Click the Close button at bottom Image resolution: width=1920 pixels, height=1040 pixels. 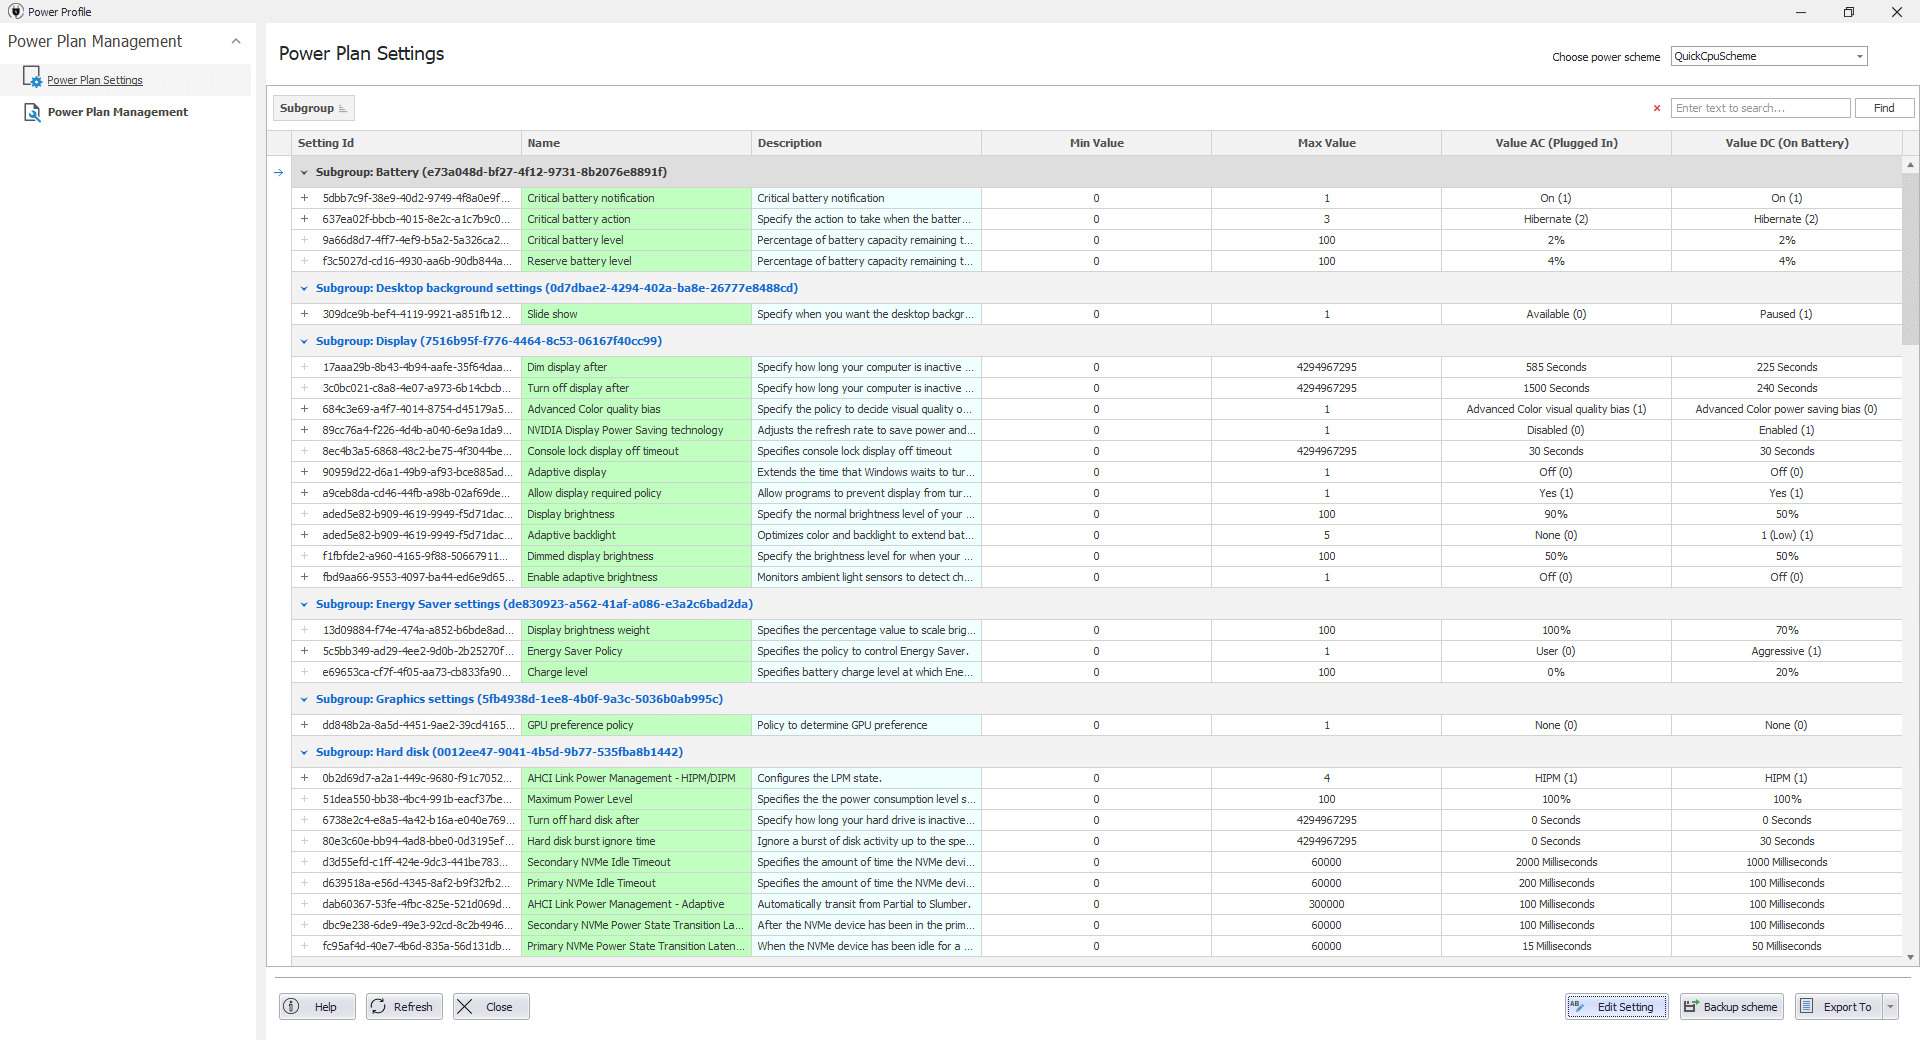coord(490,1006)
